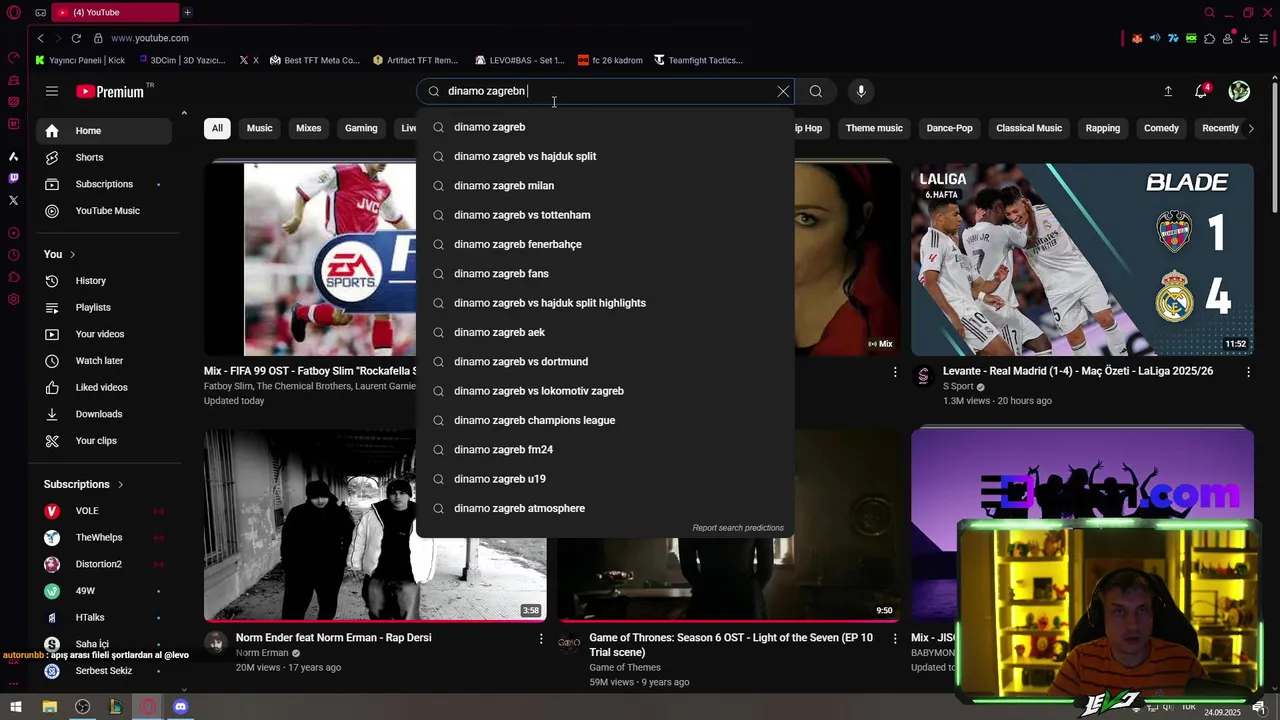
Task: Select the Mixes filter chip
Action: [309, 128]
